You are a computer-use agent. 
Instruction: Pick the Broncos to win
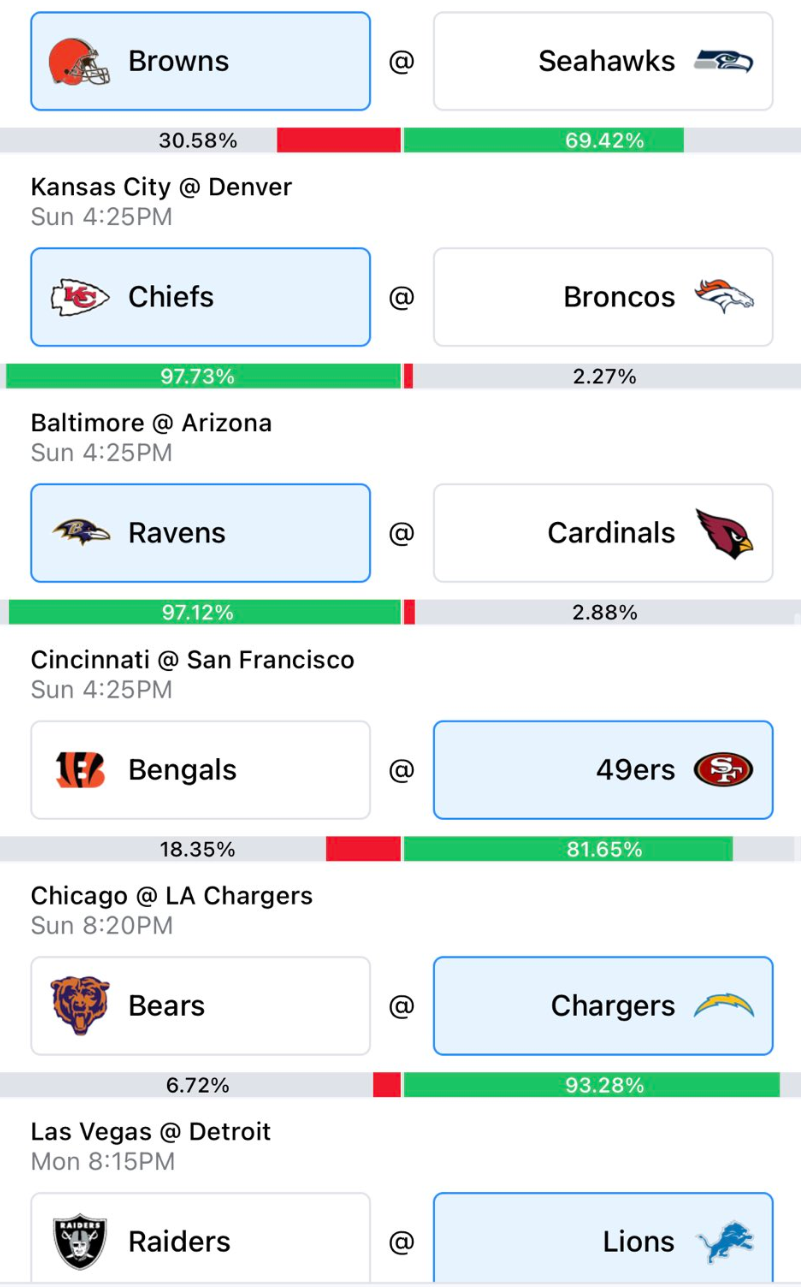click(603, 297)
